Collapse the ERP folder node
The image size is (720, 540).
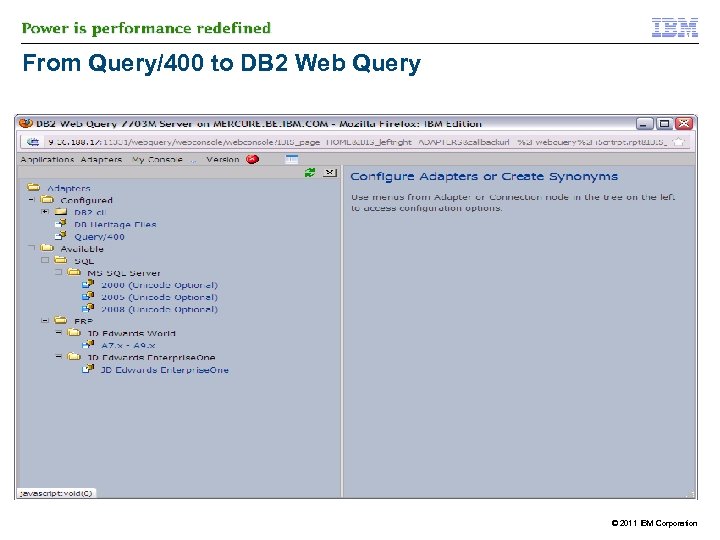45,321
